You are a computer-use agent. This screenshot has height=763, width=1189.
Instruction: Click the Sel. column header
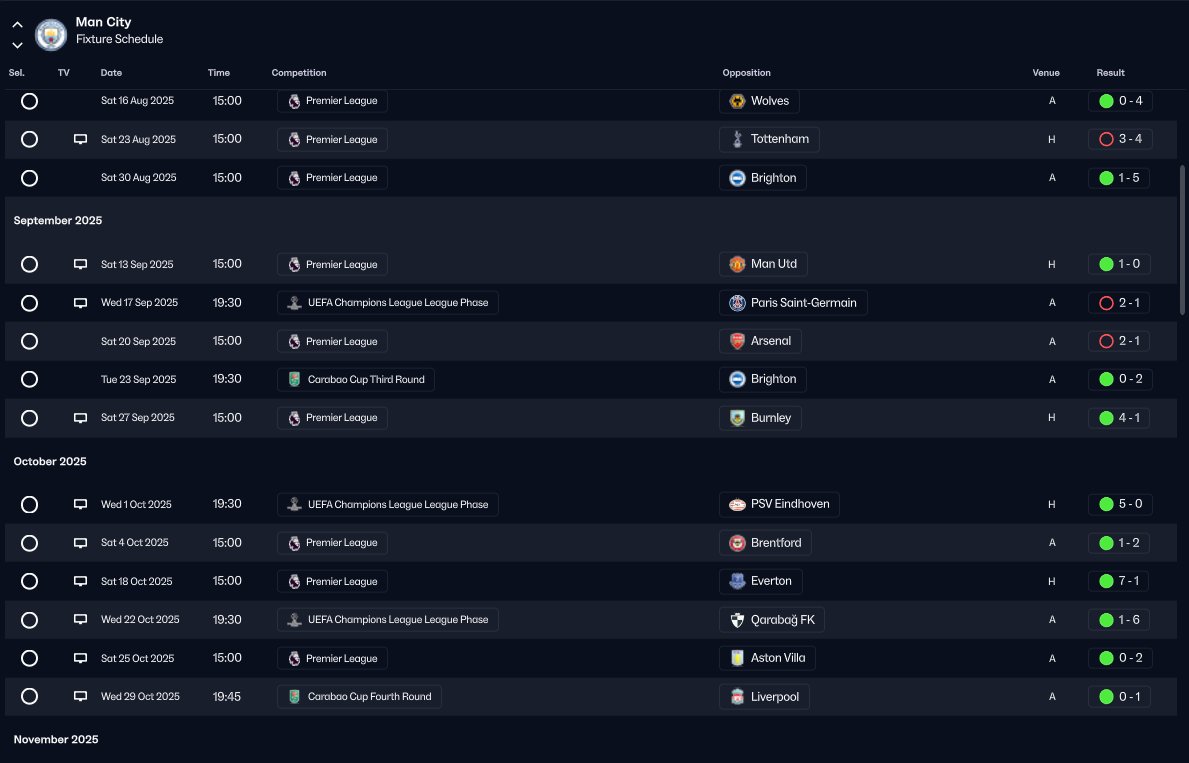[17, 73]
